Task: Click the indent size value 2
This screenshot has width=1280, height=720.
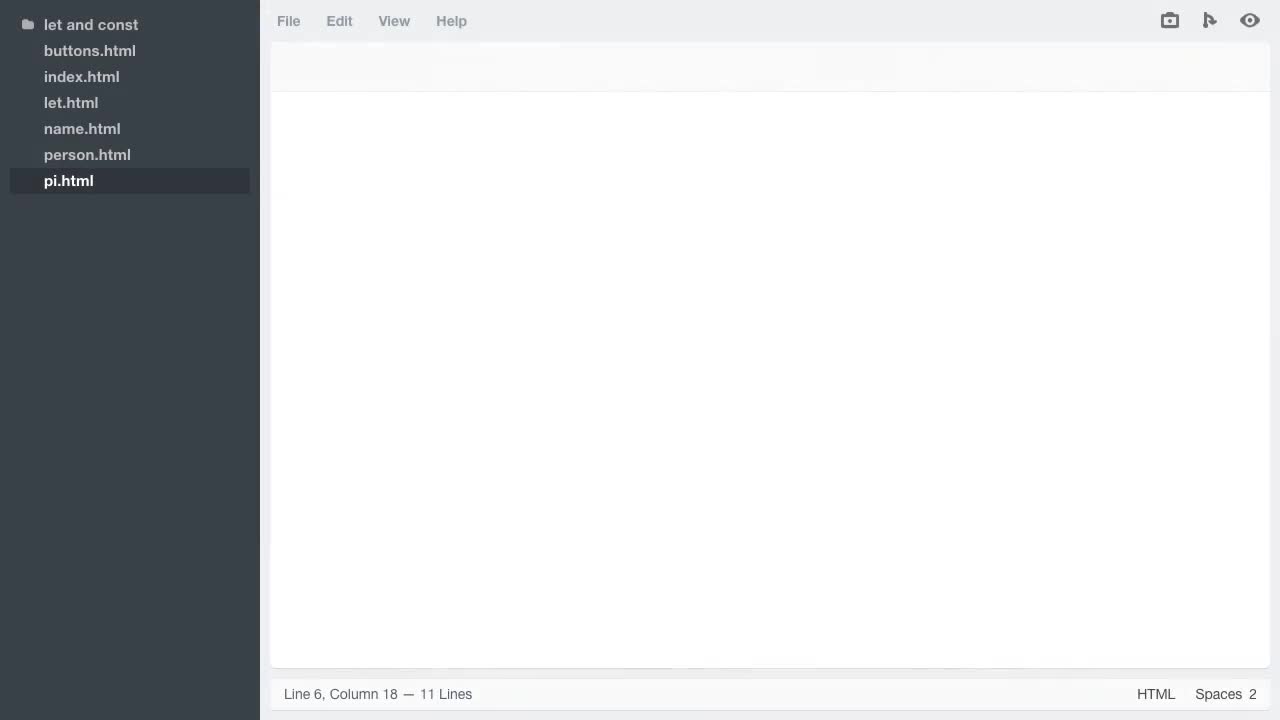Action: point(1252,694)
